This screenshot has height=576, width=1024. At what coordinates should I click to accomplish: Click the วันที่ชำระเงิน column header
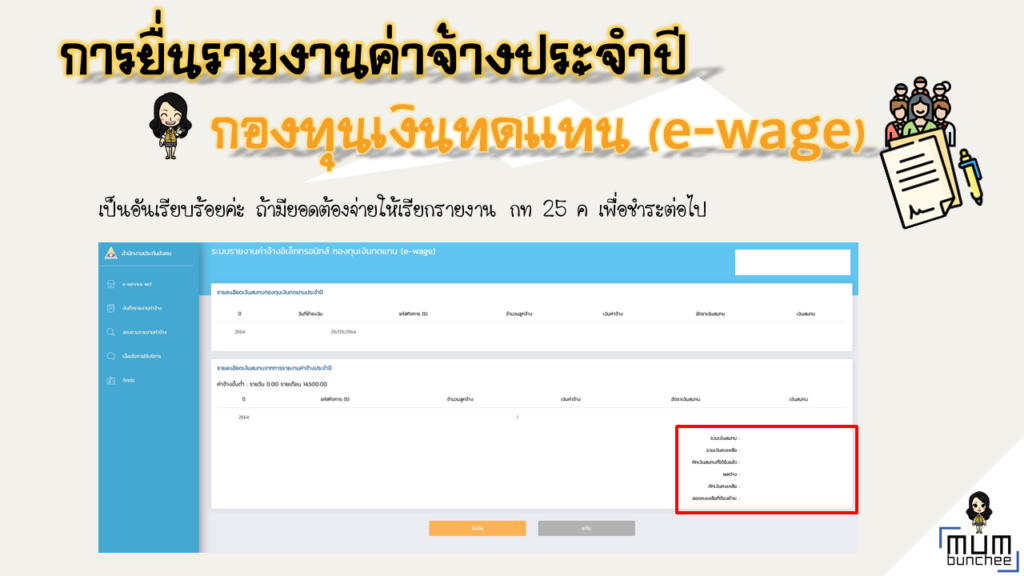coord(344,314)
